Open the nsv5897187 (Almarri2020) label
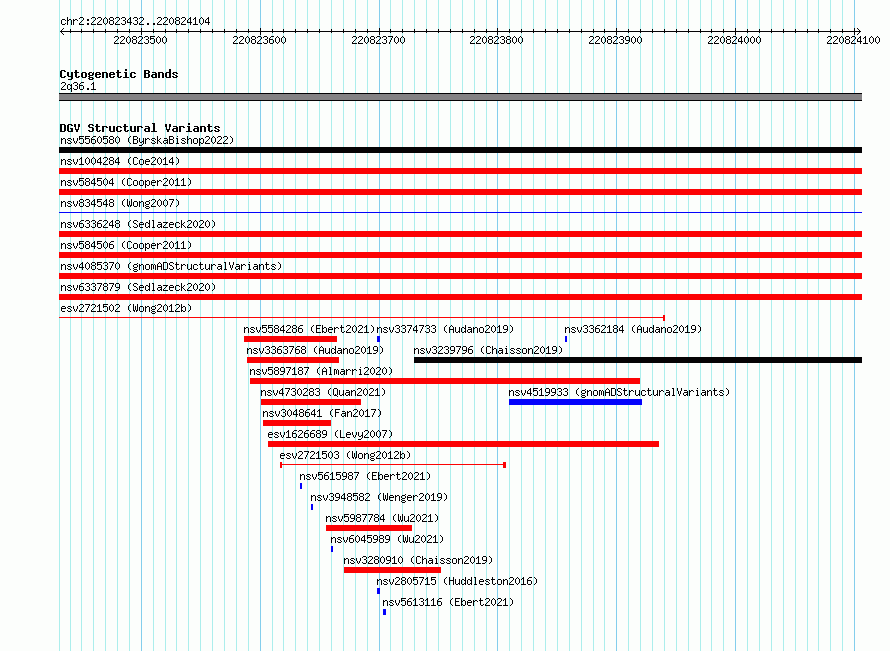This screenshot has height=651, width=890. coord(321,371)
